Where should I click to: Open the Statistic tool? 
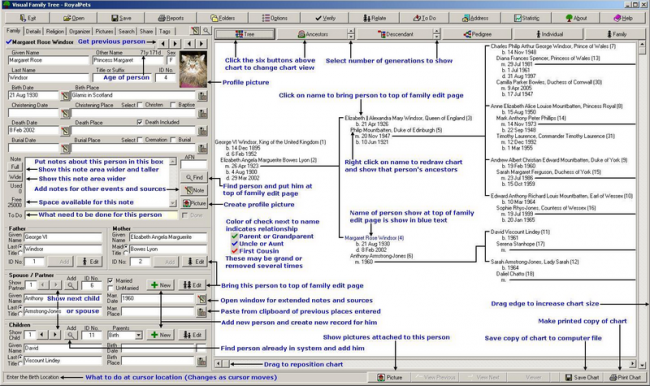click(526, 18)
